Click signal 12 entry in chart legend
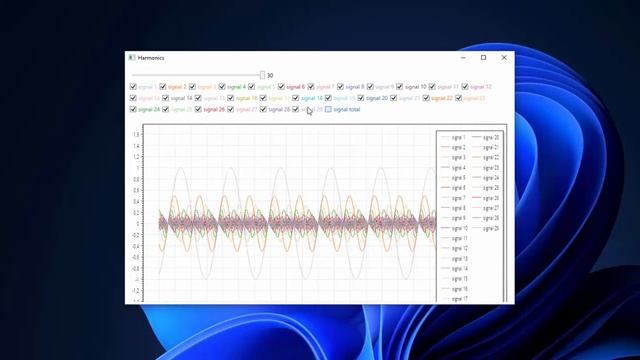 click(x=454, y=249)
